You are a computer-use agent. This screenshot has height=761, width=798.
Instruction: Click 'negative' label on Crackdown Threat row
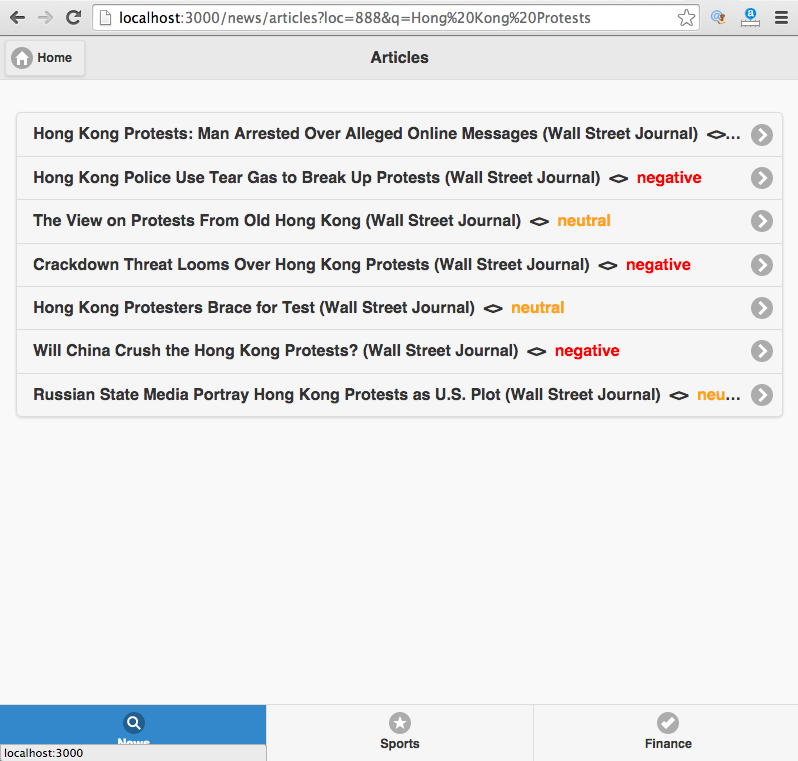coord(658,265)
